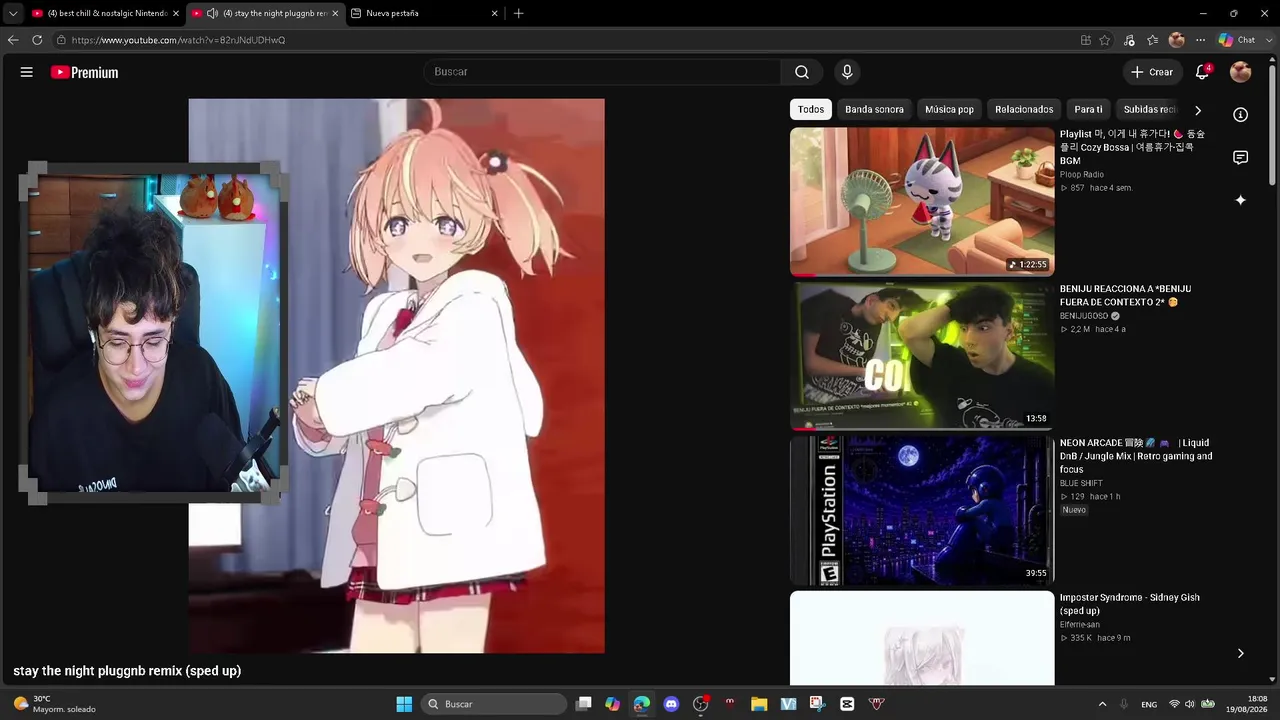The width and height of the screenshot is (1280, 720).
Task: Open the YouTube guide hamburger menu
Action: click(x=27, y=72)
